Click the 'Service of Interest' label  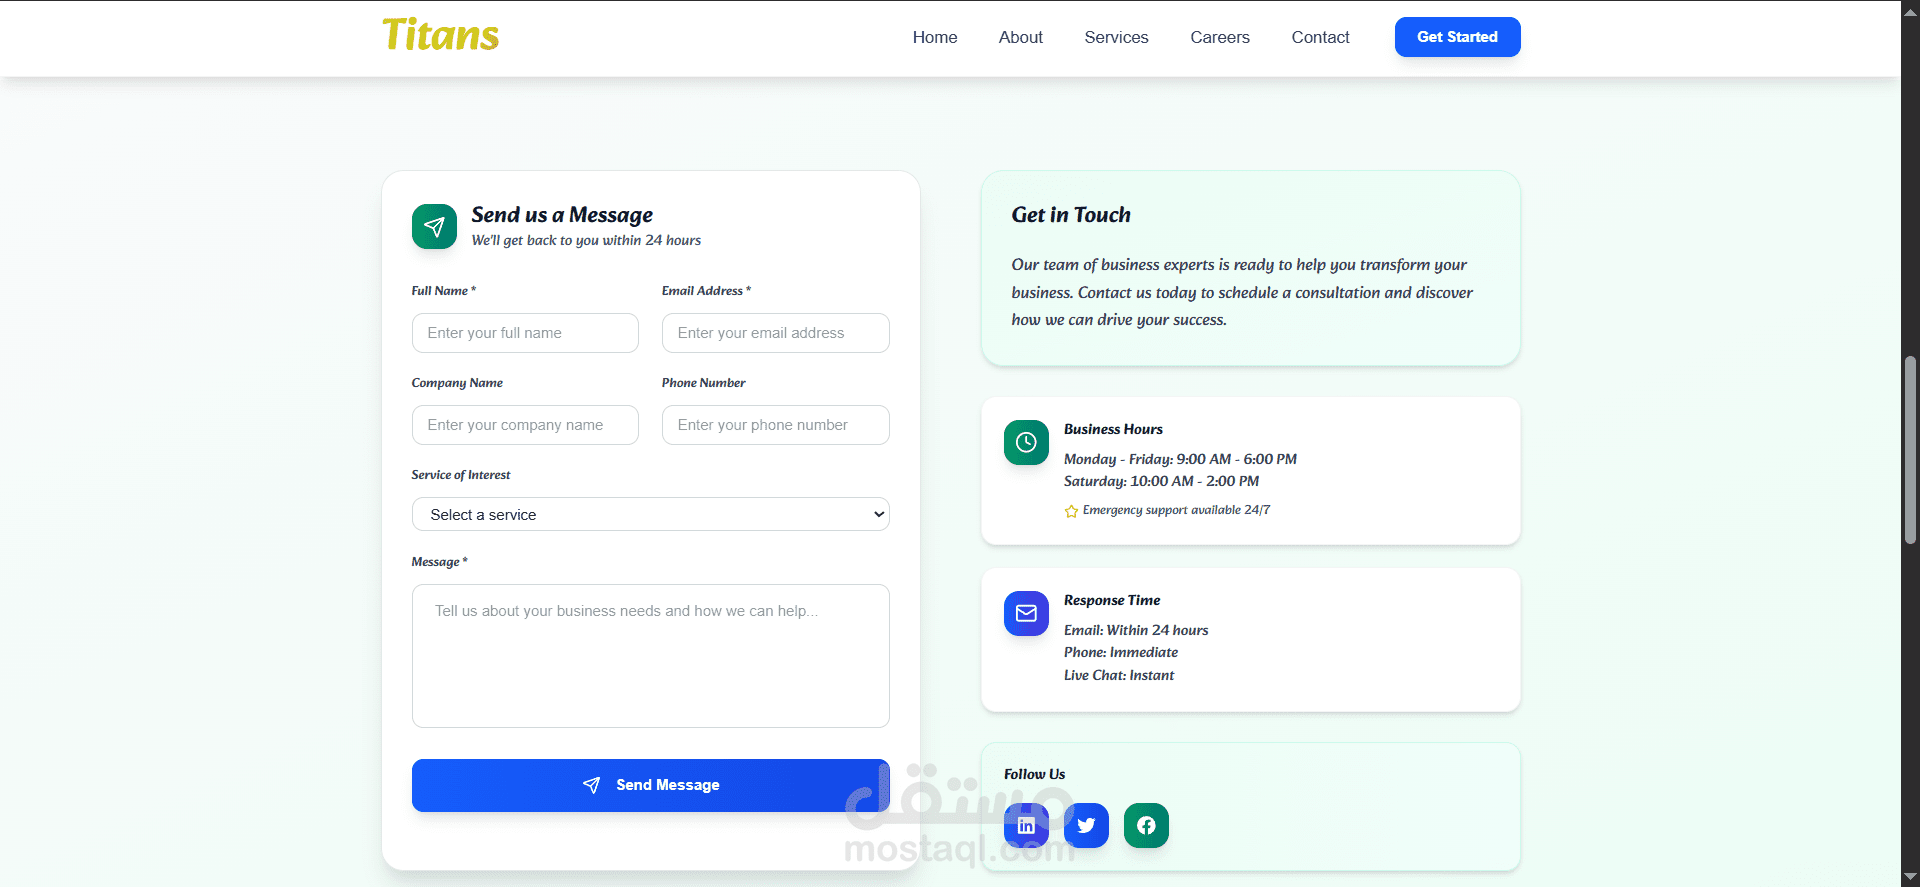point(461,475)
